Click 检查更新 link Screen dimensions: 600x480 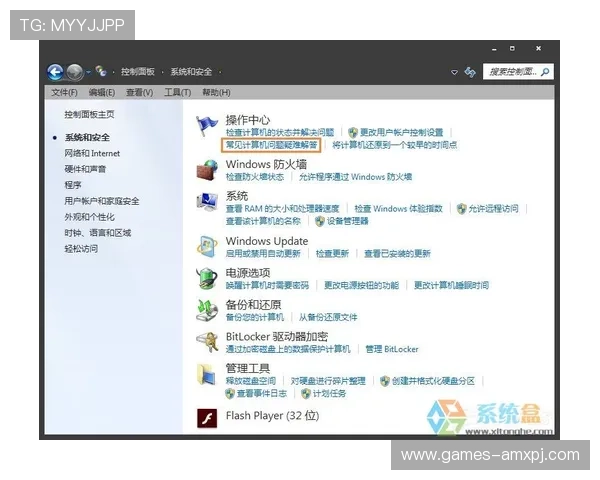coord(332,253)
